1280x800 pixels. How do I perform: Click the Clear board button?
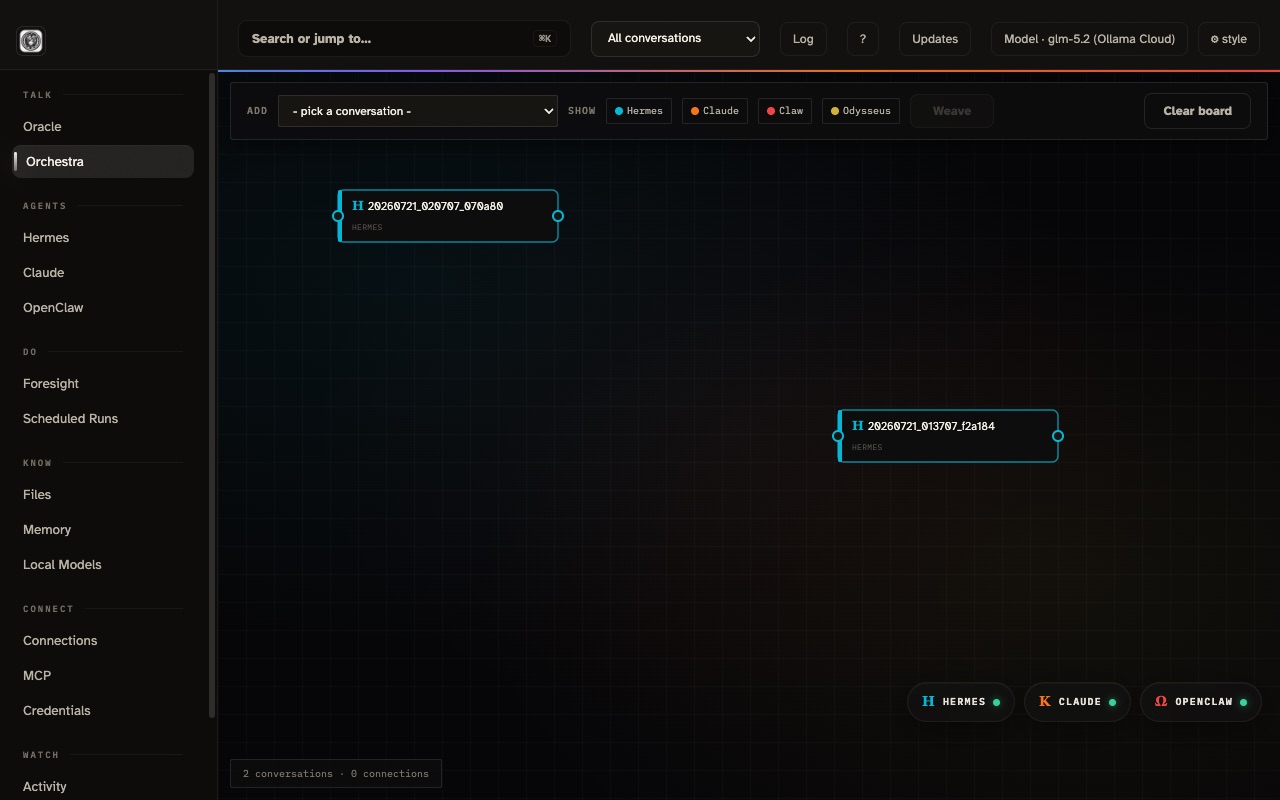[x=1197, y=111]
